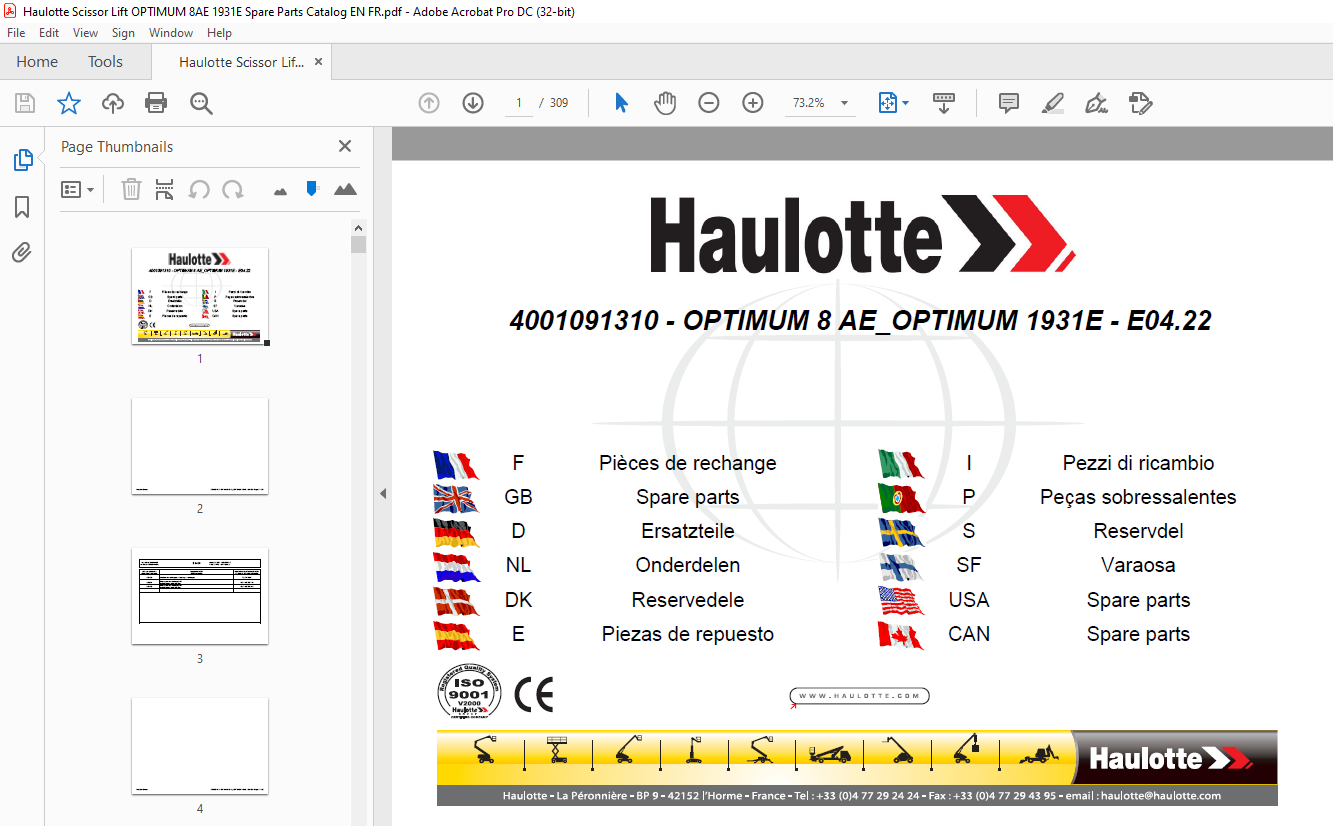The image size is (1333, 826).
Task: Click the thumbnails panel scrollbar thumb
Action: click(358, 244)
